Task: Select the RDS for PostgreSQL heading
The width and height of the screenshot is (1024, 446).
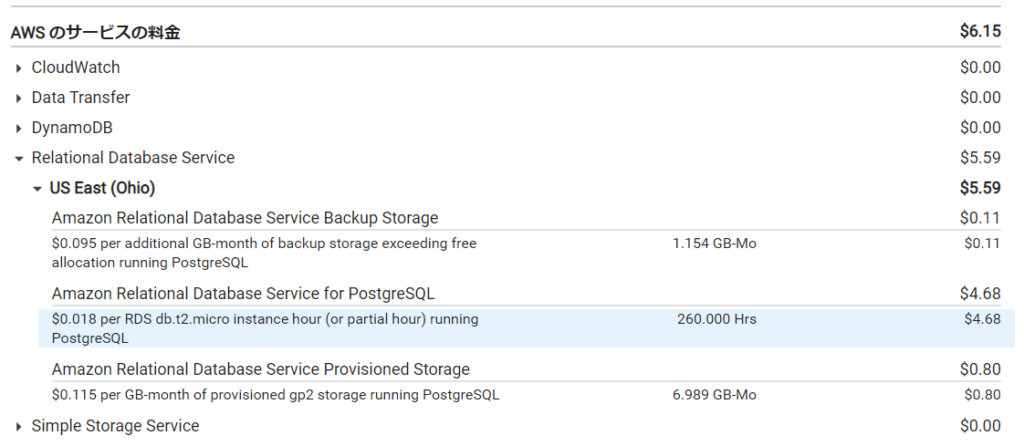Action: coord(243,294)
